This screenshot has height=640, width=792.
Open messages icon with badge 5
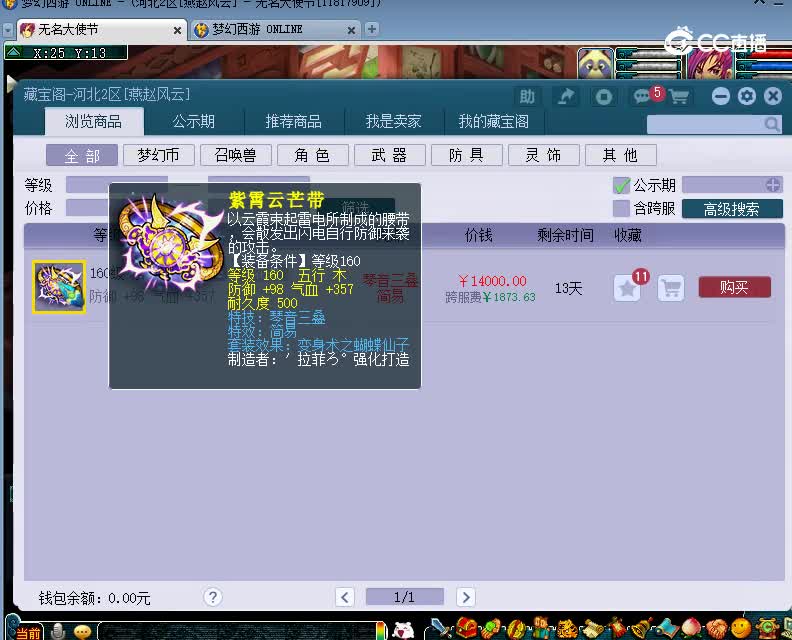(x=643, y=96)
